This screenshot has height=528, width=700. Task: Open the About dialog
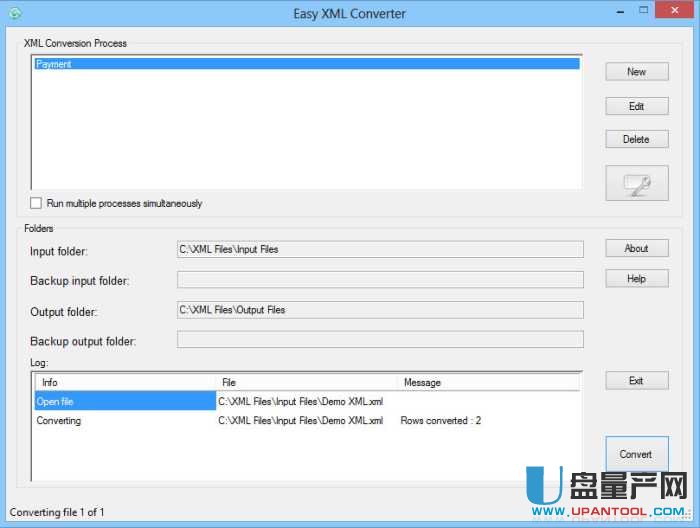coord(636,248)
